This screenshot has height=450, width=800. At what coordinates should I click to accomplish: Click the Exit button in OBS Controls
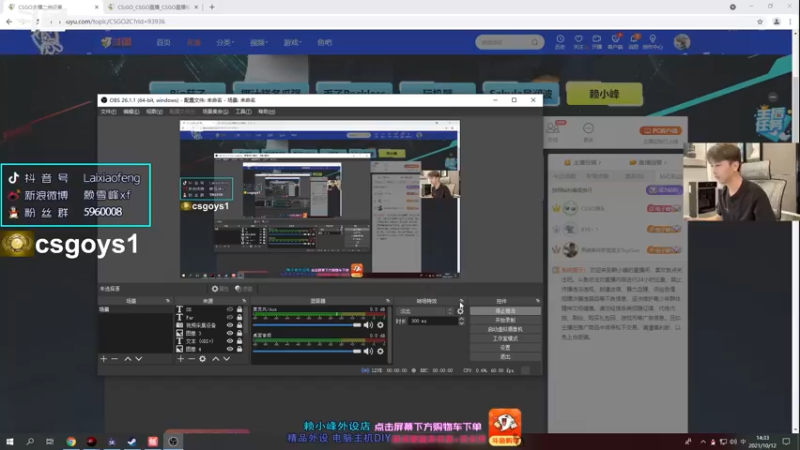pyautogui.click(x=505, y=357)
